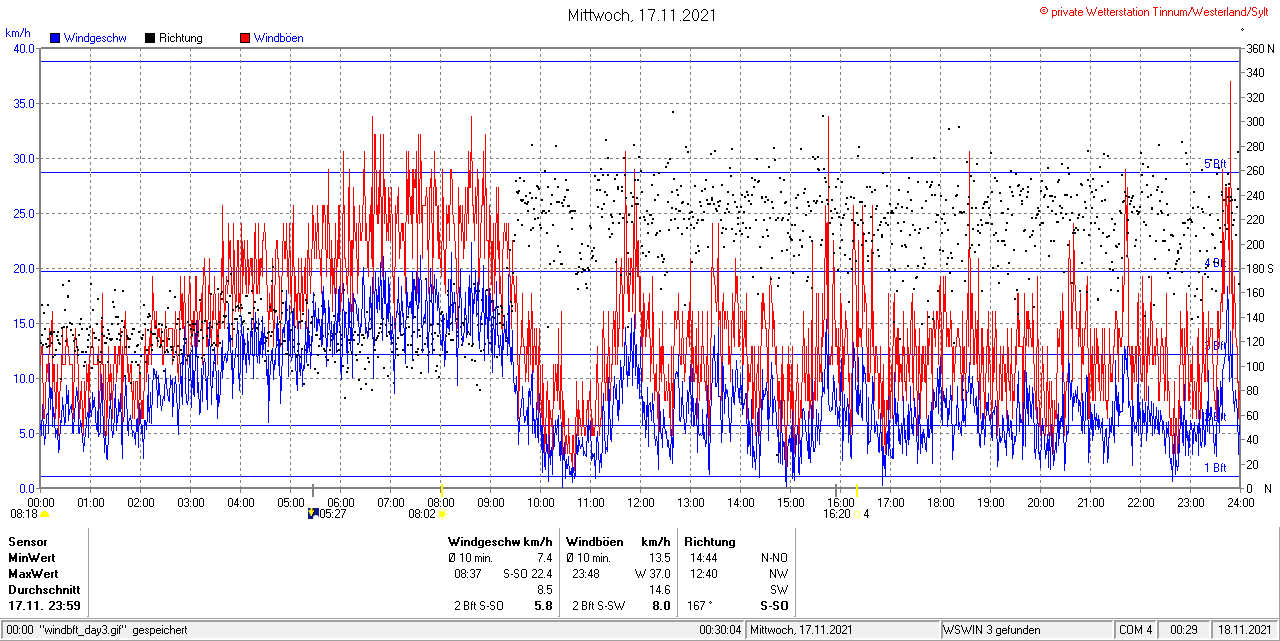Click the Windböen km/h column header
1280x641 pixels.
(618, 541)
